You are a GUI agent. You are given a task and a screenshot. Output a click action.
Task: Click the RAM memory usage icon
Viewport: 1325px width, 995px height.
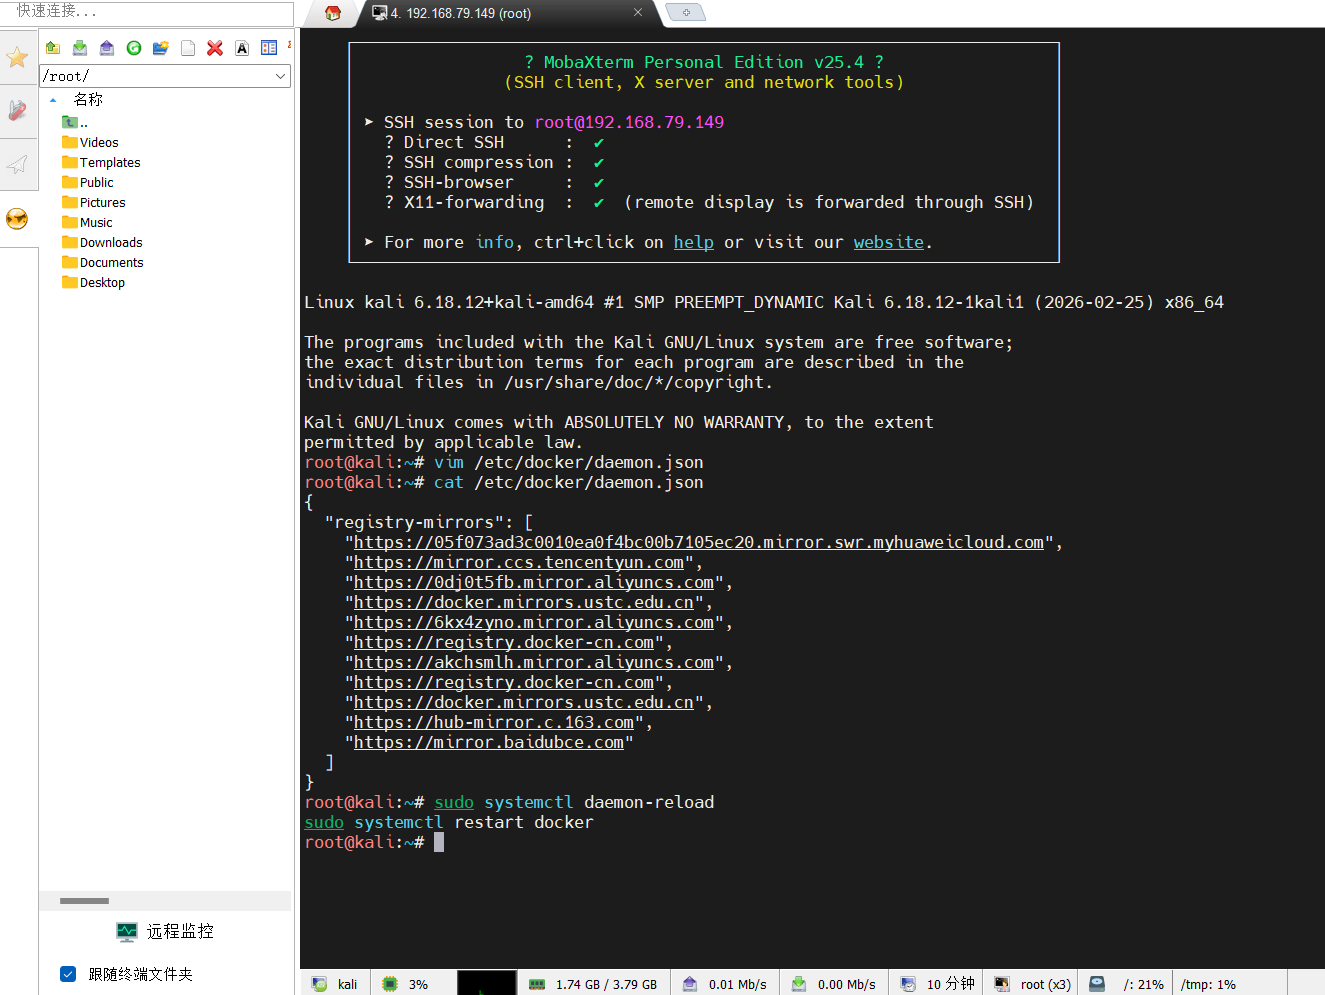(537, 984)
